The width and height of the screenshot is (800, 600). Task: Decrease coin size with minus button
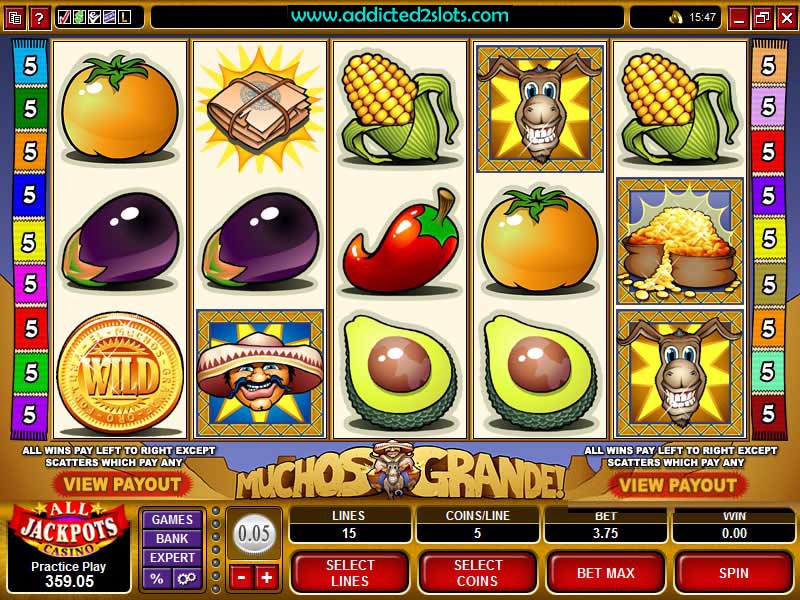pyautogui.click(x=241, y=578)
